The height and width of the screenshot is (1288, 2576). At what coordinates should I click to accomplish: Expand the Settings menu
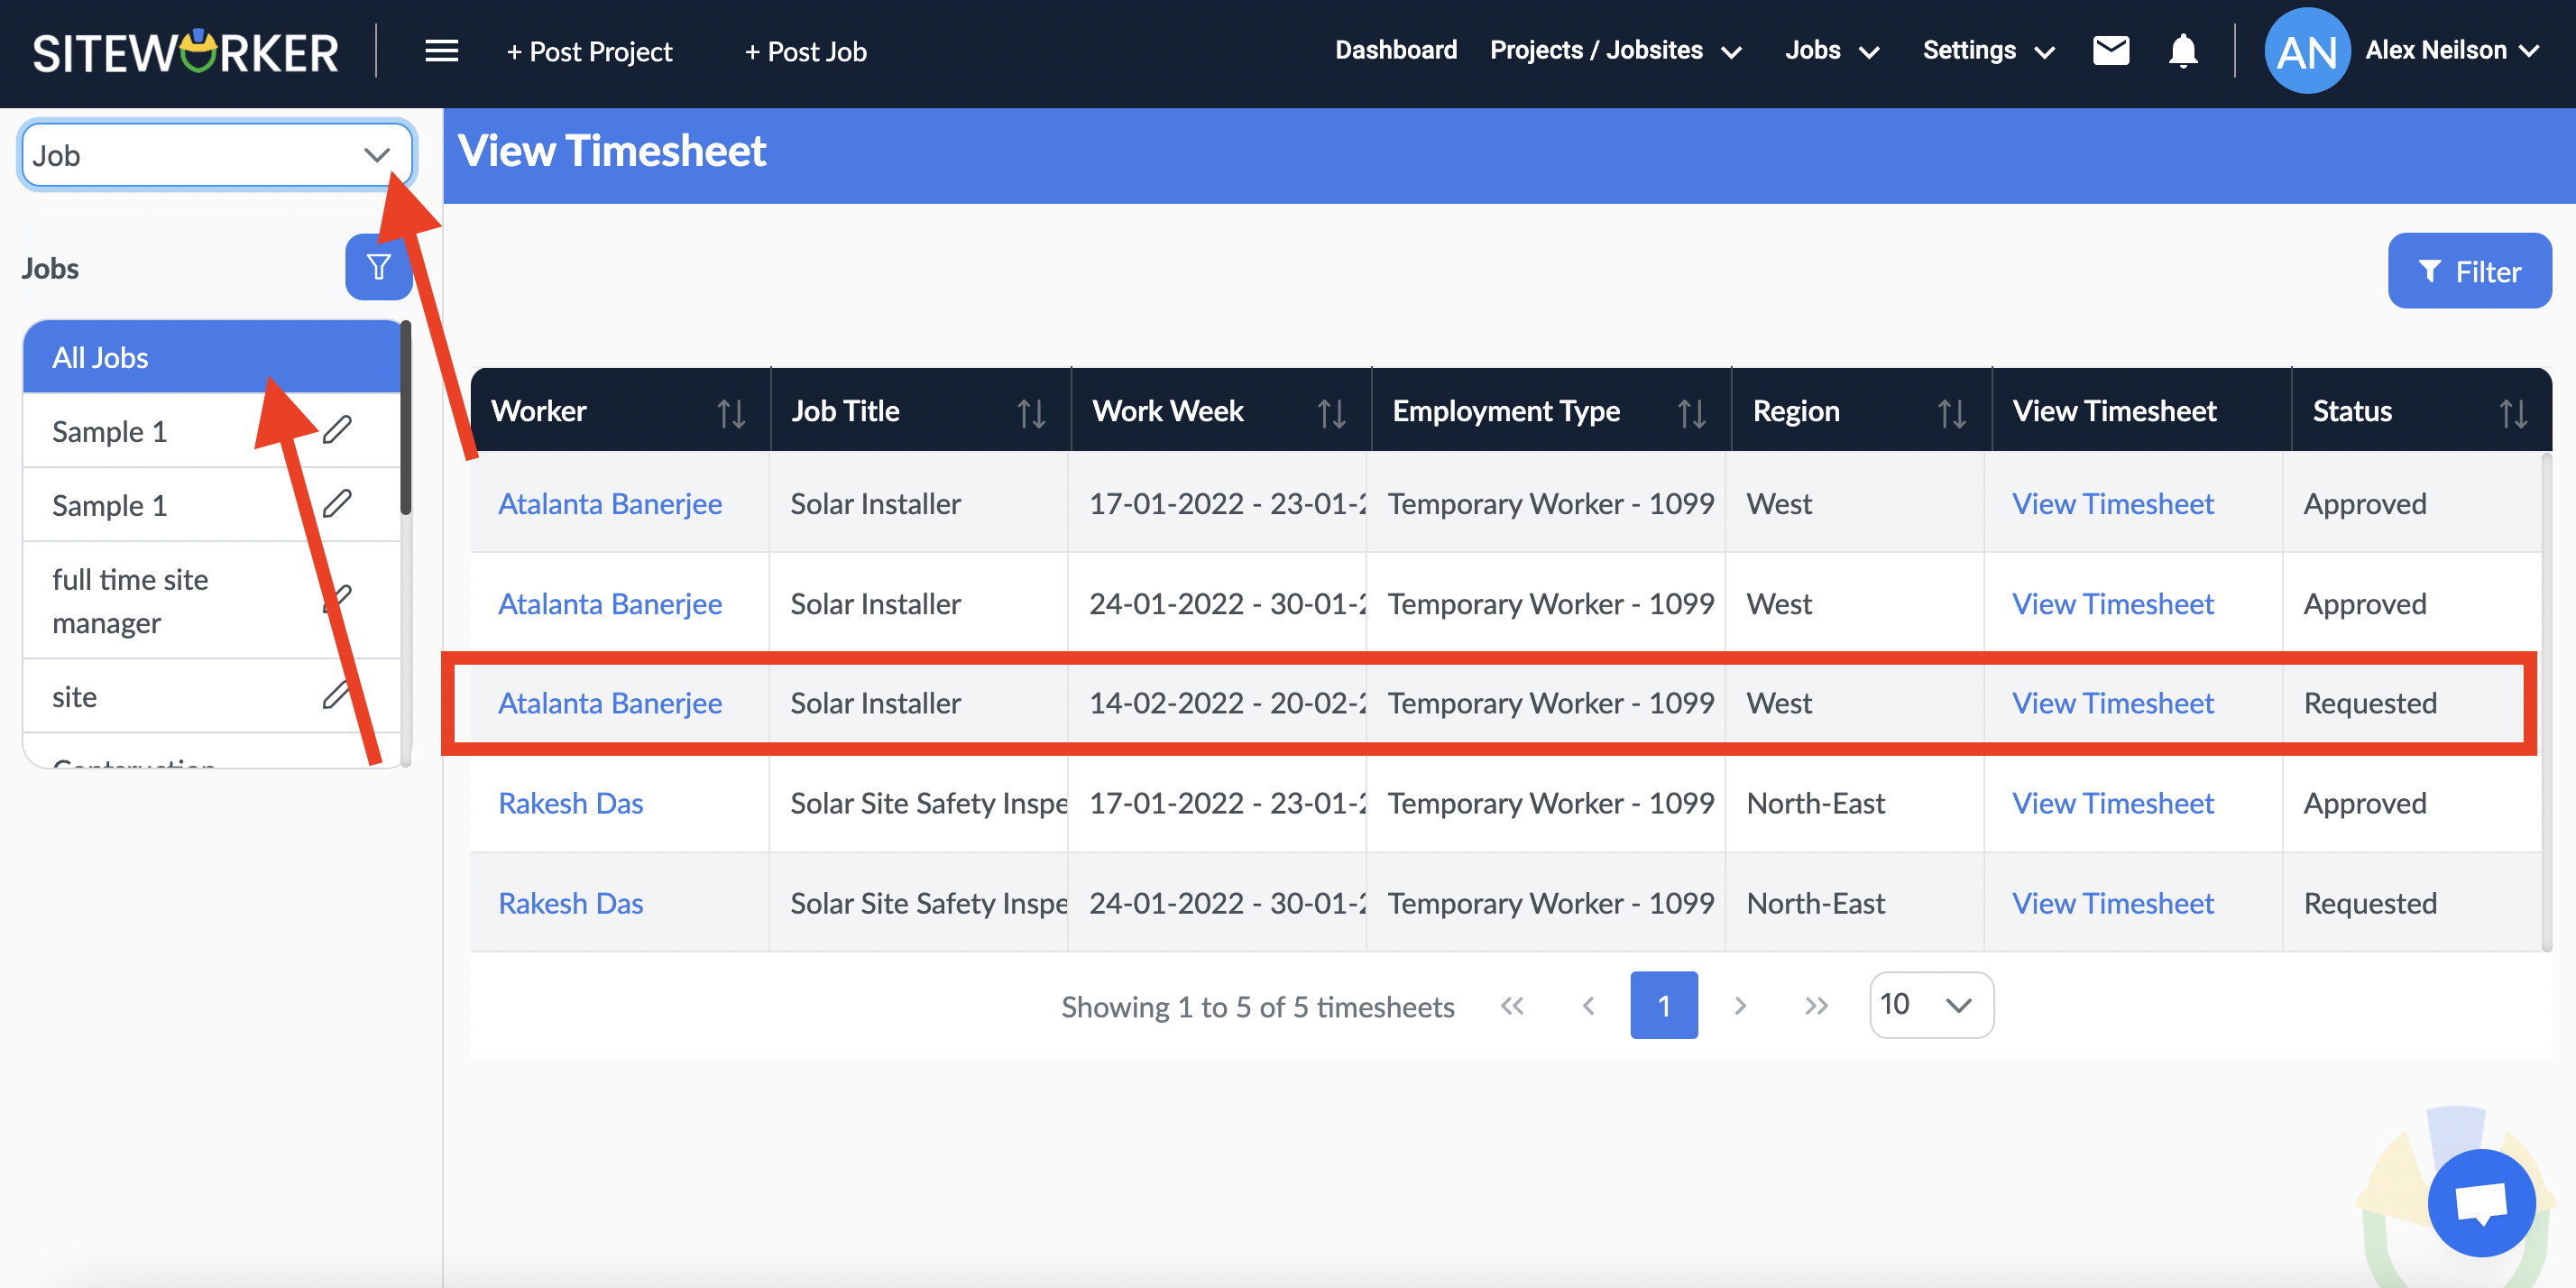[x=1988, y=50]
